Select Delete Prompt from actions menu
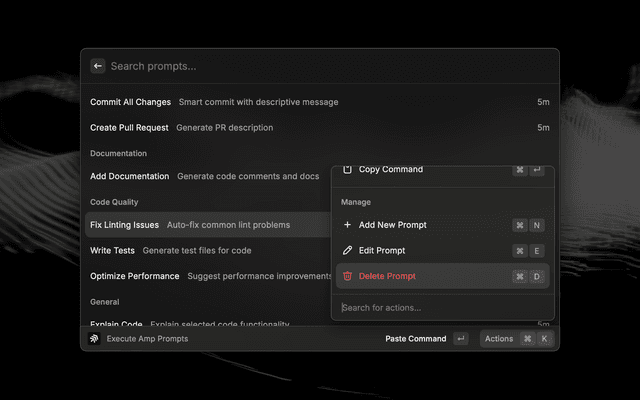The height and width of the screenshot is (400, 640). tap(387, 276)
